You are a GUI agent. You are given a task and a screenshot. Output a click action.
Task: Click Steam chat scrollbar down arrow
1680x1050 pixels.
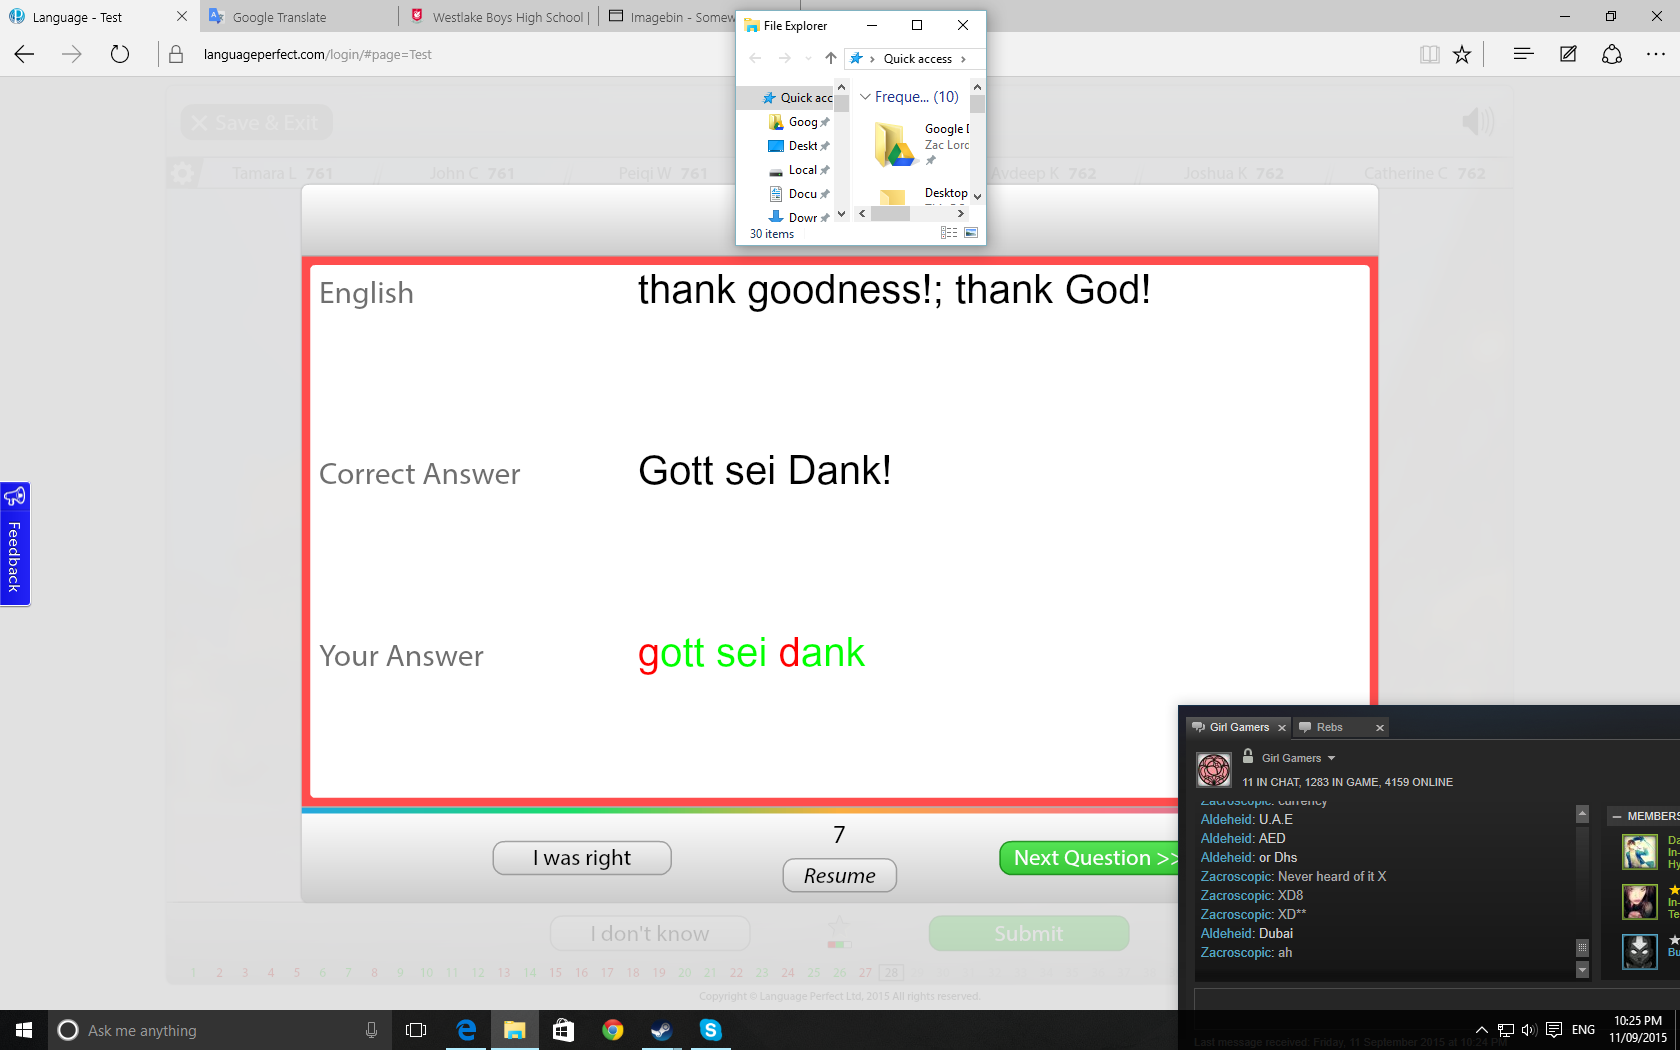tap(1582, 970)
